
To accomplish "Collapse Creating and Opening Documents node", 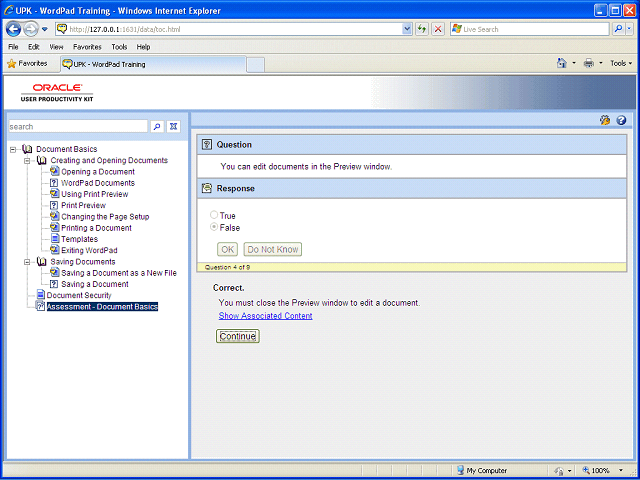I will click(27, 161).
